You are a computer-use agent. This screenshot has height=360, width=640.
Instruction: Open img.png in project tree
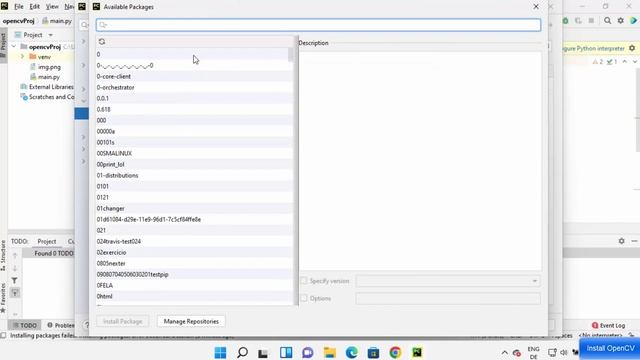point(49,67)
